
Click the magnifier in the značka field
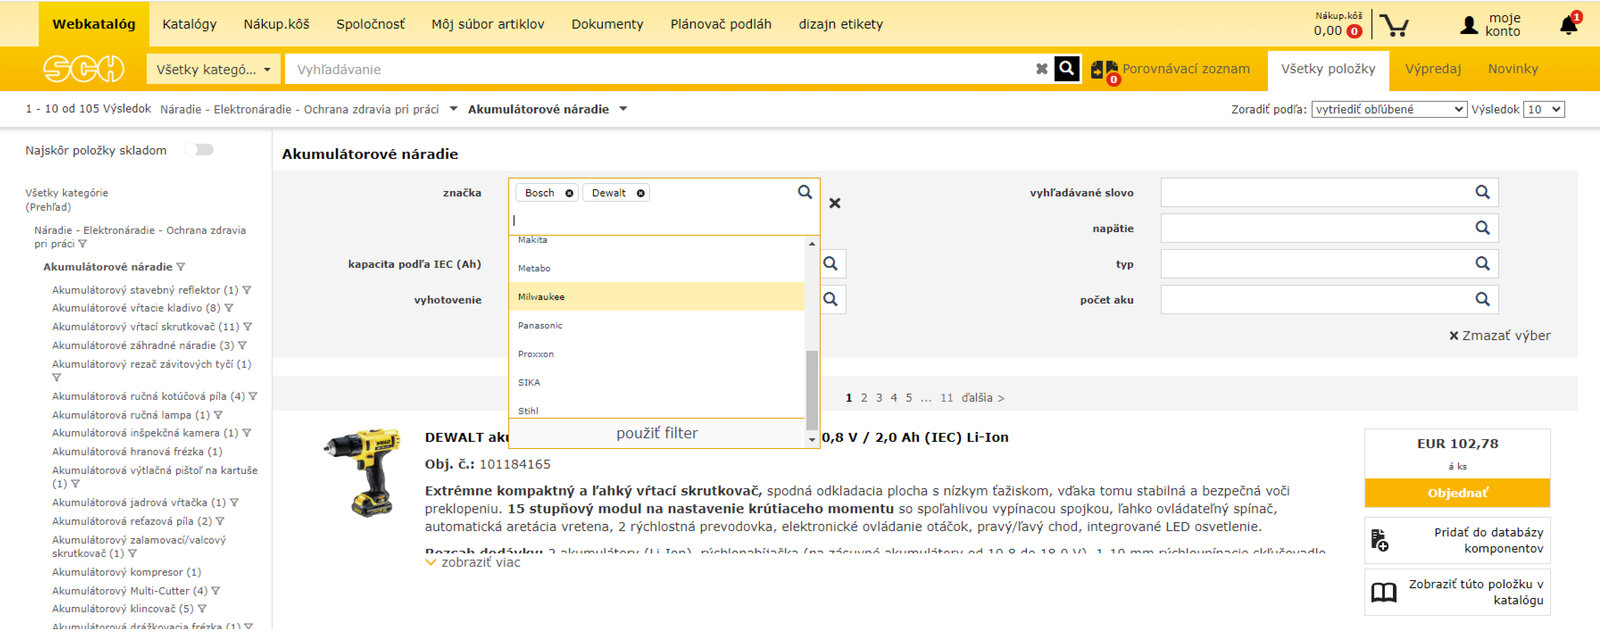pos(805,192)
